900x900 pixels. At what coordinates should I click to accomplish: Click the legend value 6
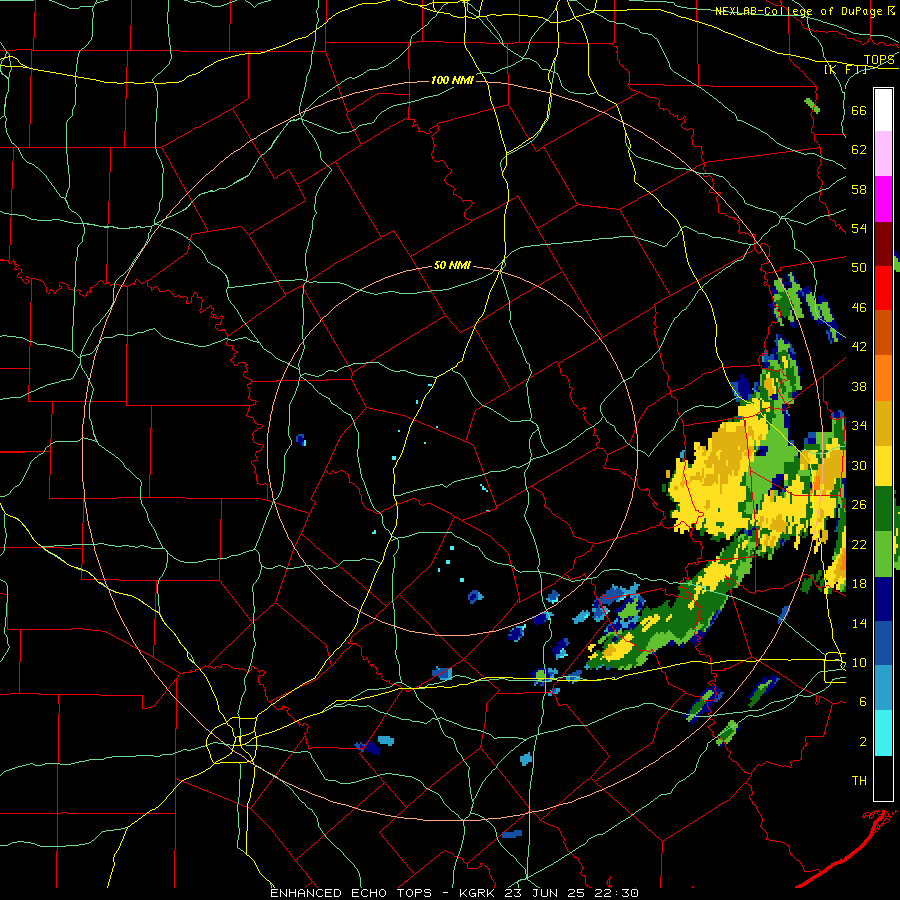863,701
